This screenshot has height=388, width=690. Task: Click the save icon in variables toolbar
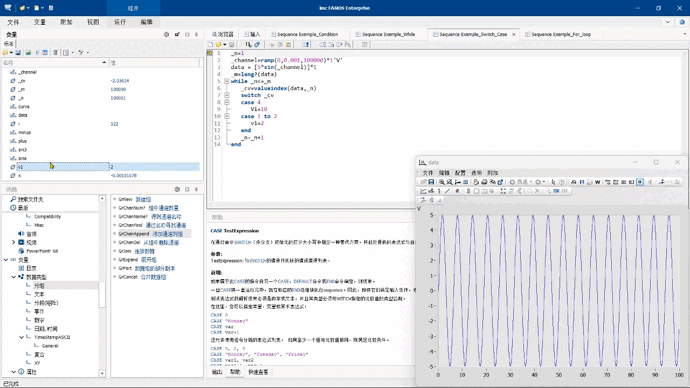18,52
